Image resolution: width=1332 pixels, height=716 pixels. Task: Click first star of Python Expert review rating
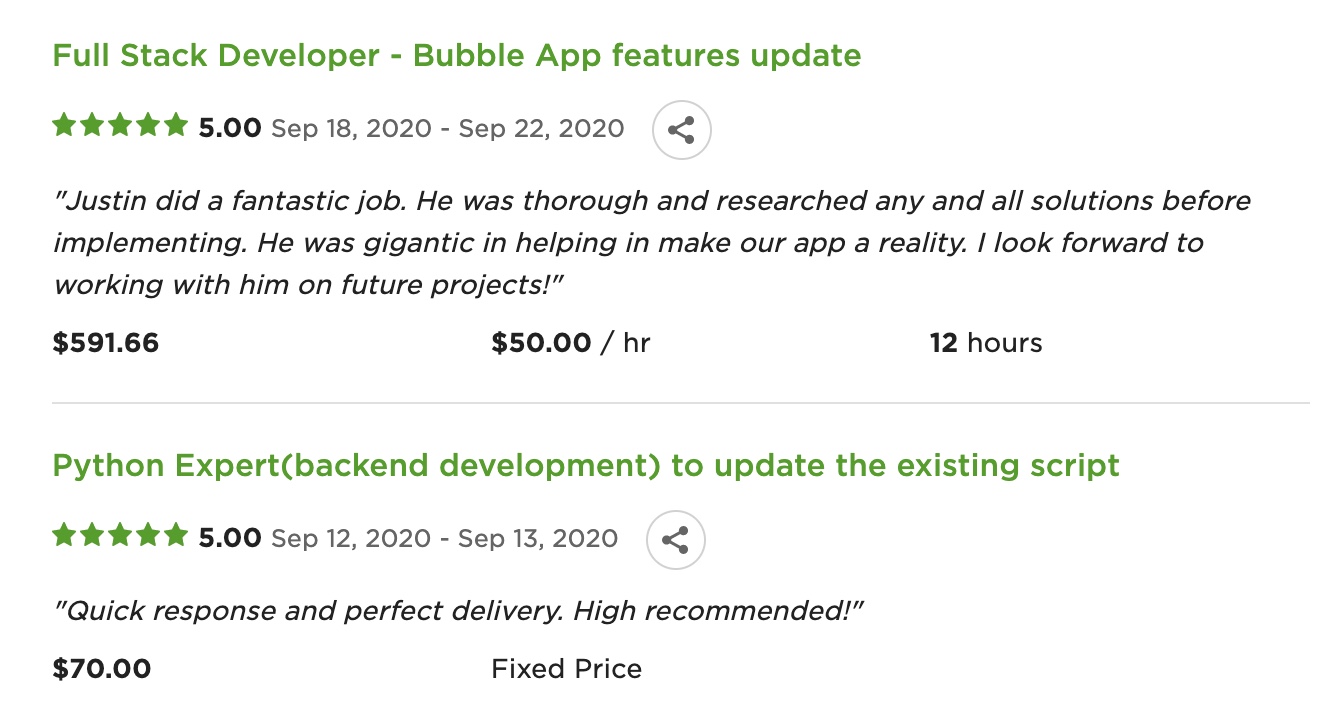[64, 536]
